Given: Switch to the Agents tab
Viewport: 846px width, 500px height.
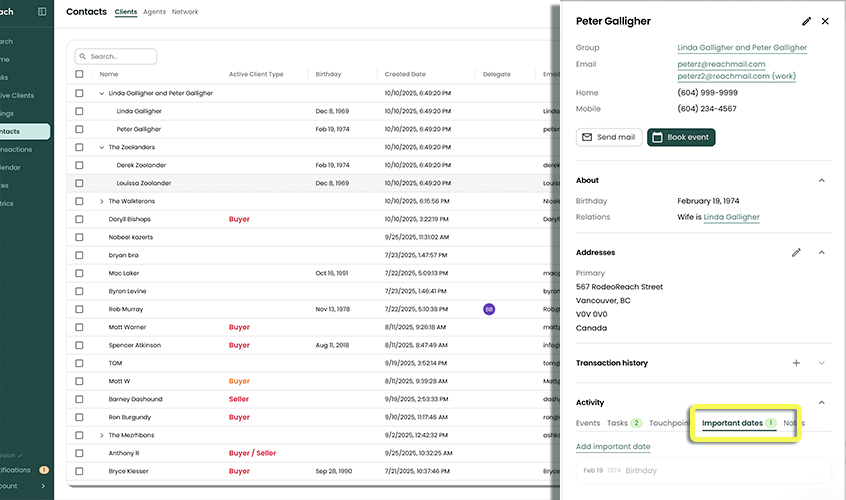Looking at the screenshot, I should coord(154,12).
